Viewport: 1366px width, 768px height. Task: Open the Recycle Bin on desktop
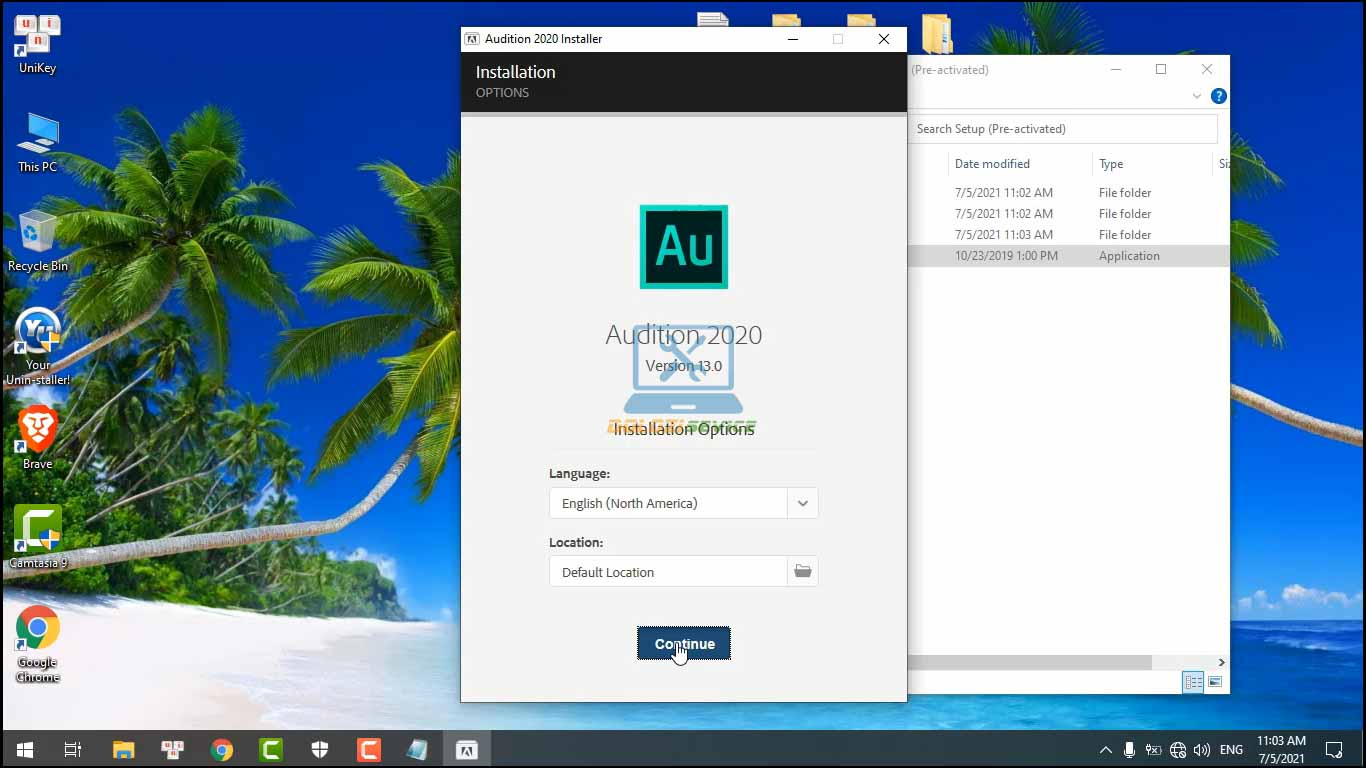38,240
